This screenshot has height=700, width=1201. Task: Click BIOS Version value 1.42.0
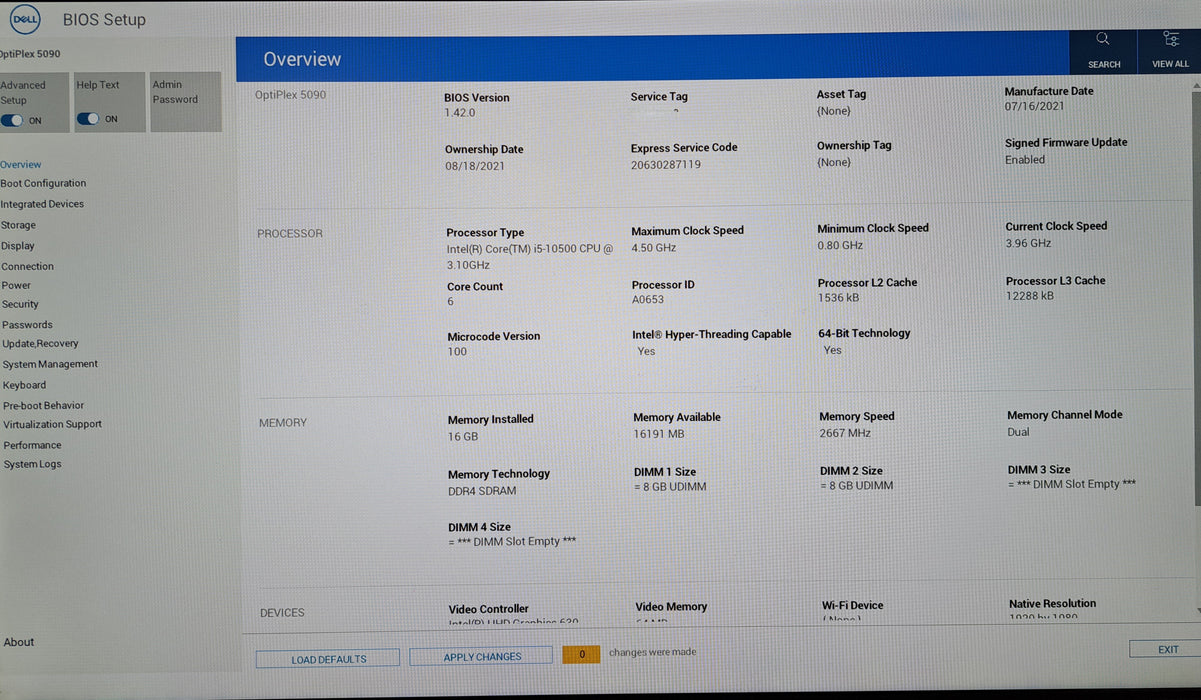click(461, 113)
